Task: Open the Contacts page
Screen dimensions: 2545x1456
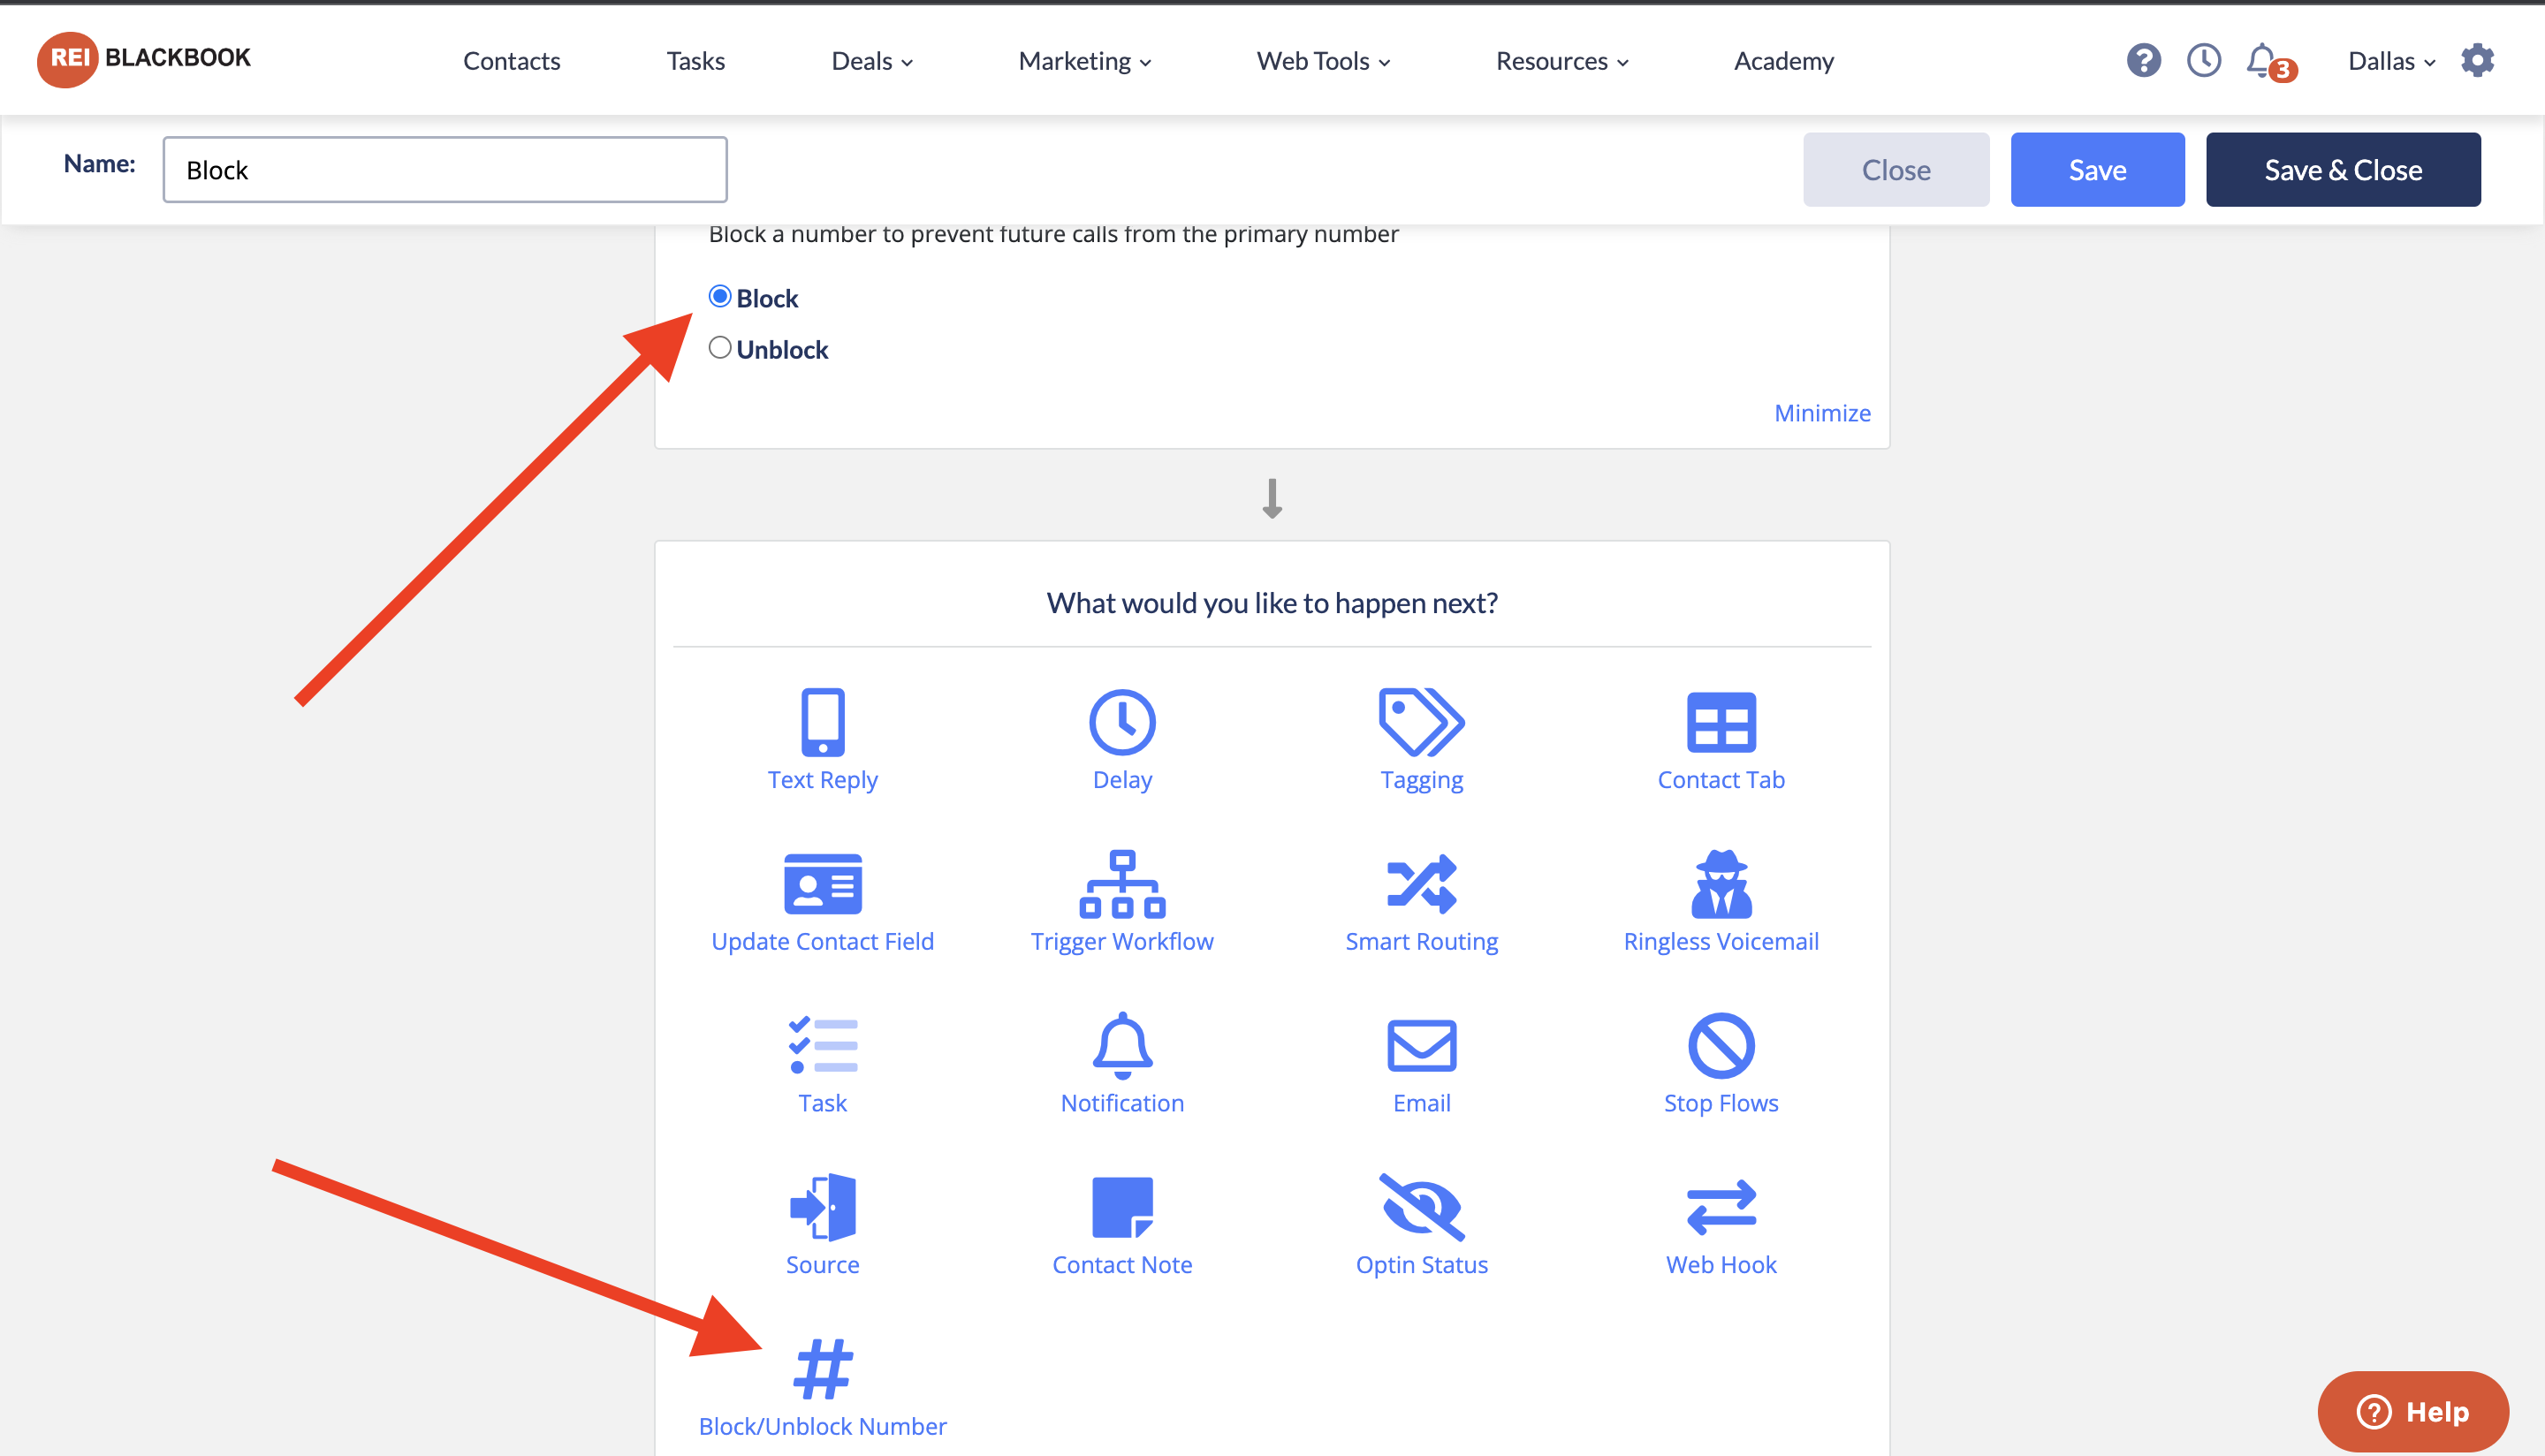Action: [x=511, y=61]
